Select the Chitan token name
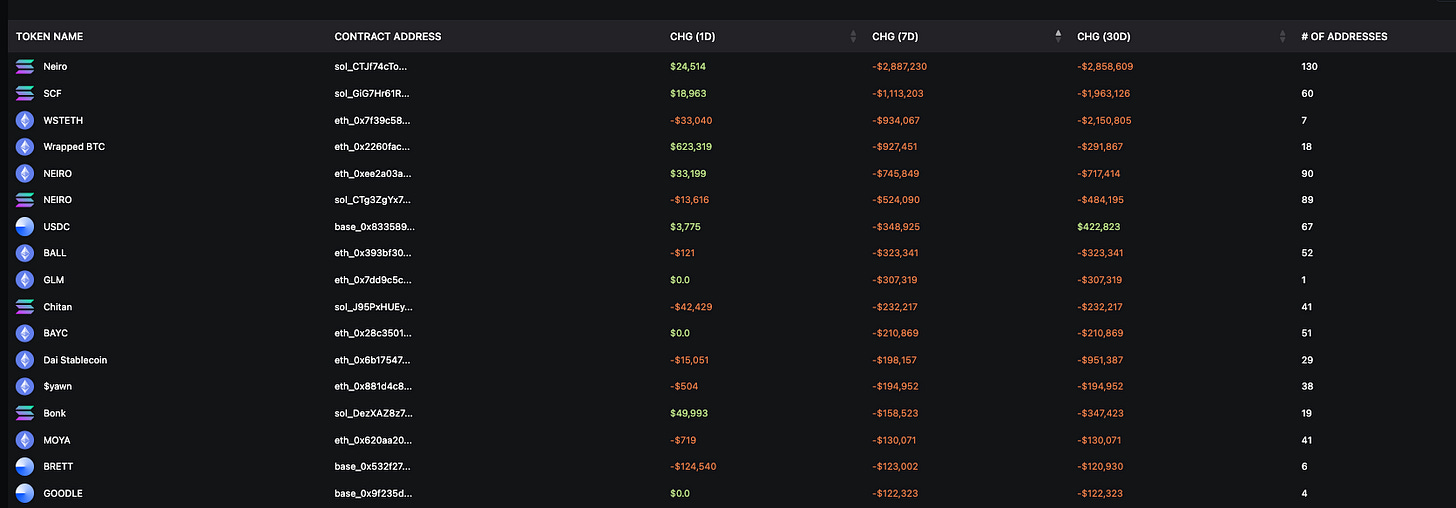This screenshot has width=1456, height=508. point(58,307)
